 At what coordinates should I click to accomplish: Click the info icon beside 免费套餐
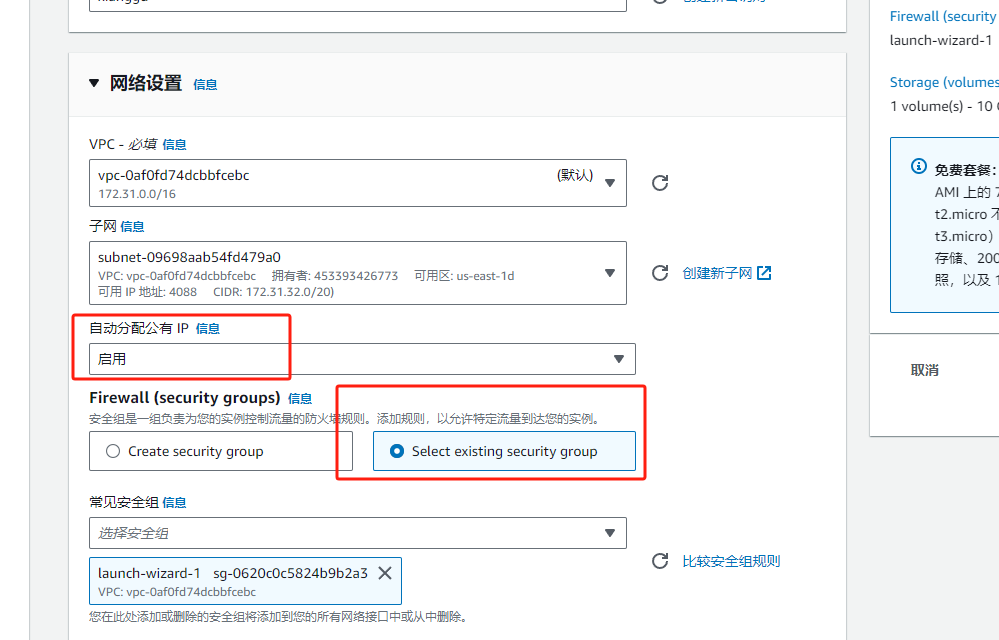919,166
